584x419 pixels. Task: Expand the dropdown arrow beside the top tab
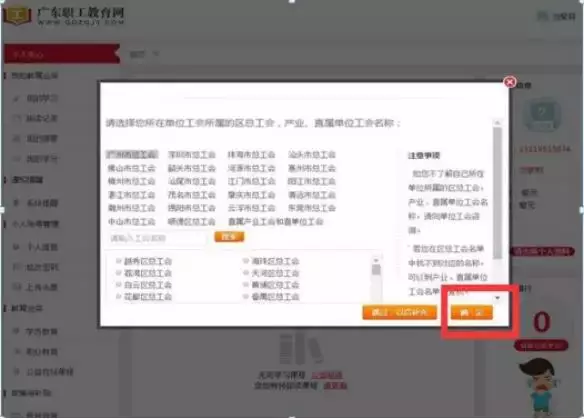pos(156,54)
